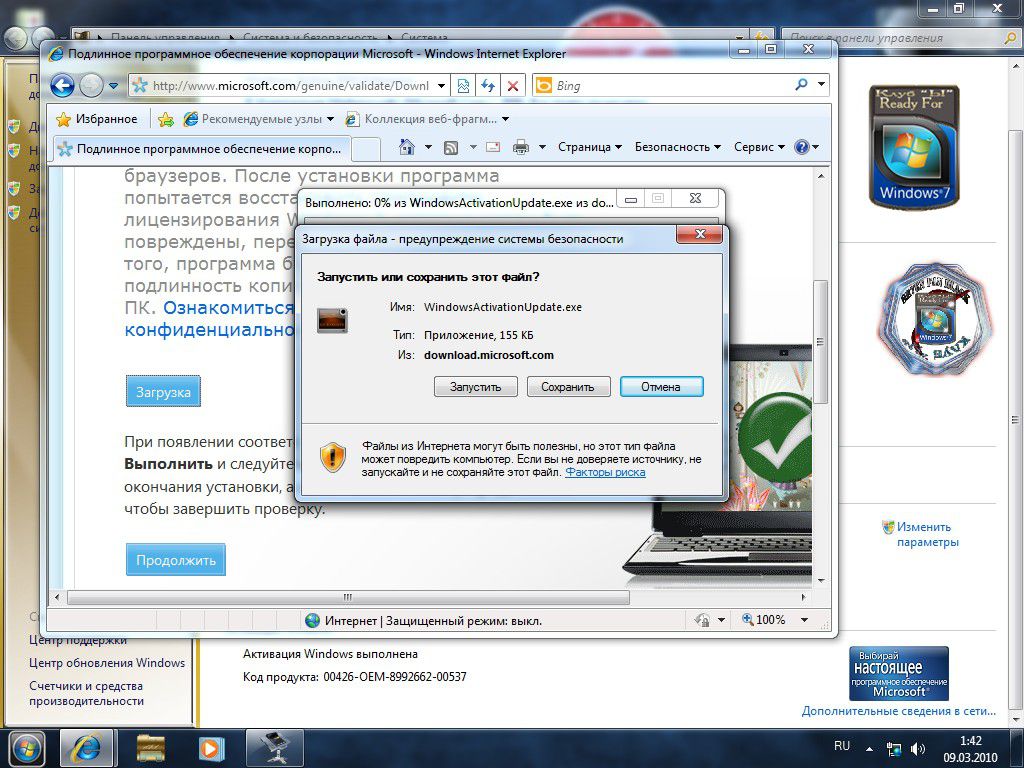
Task: Expand the Print options dropdown arrow
Action: tap(542, 147)
